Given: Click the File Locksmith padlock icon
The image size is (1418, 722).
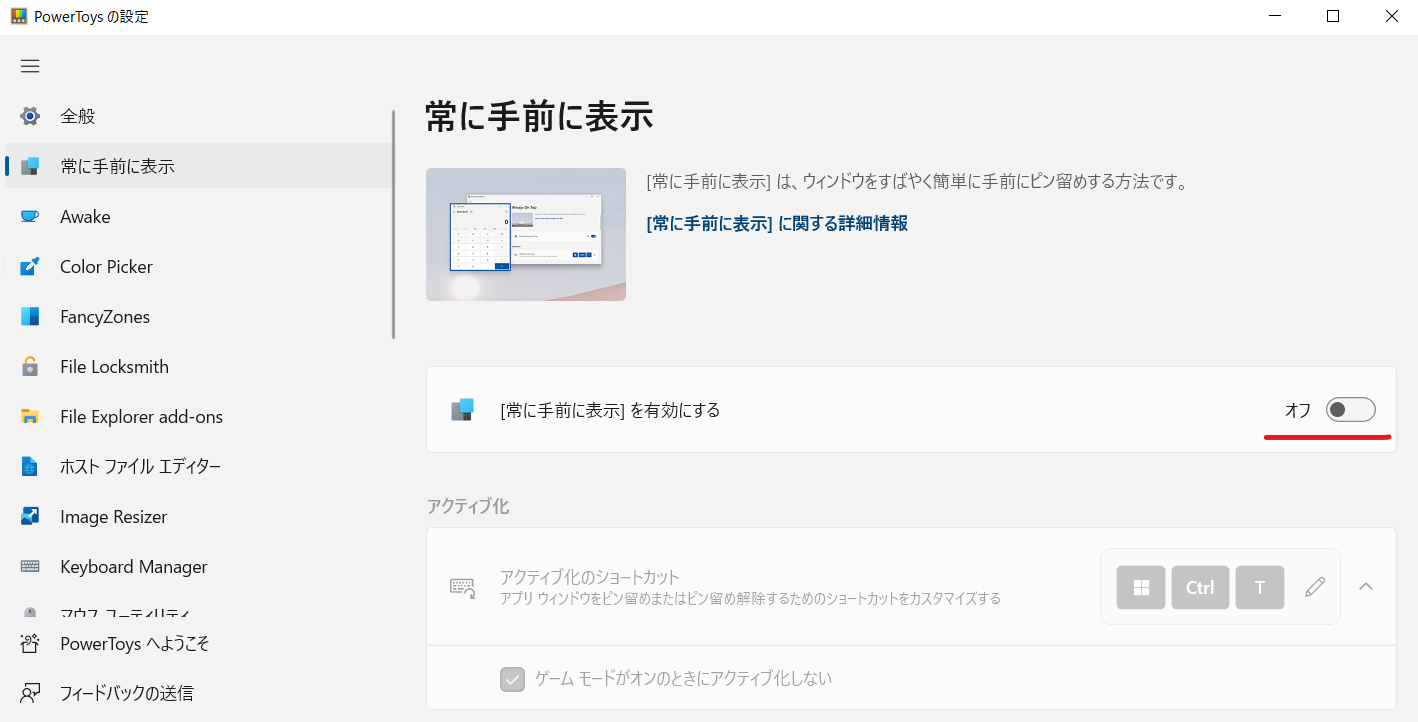Looking at the screenshot, I should (x=30, y=366).
